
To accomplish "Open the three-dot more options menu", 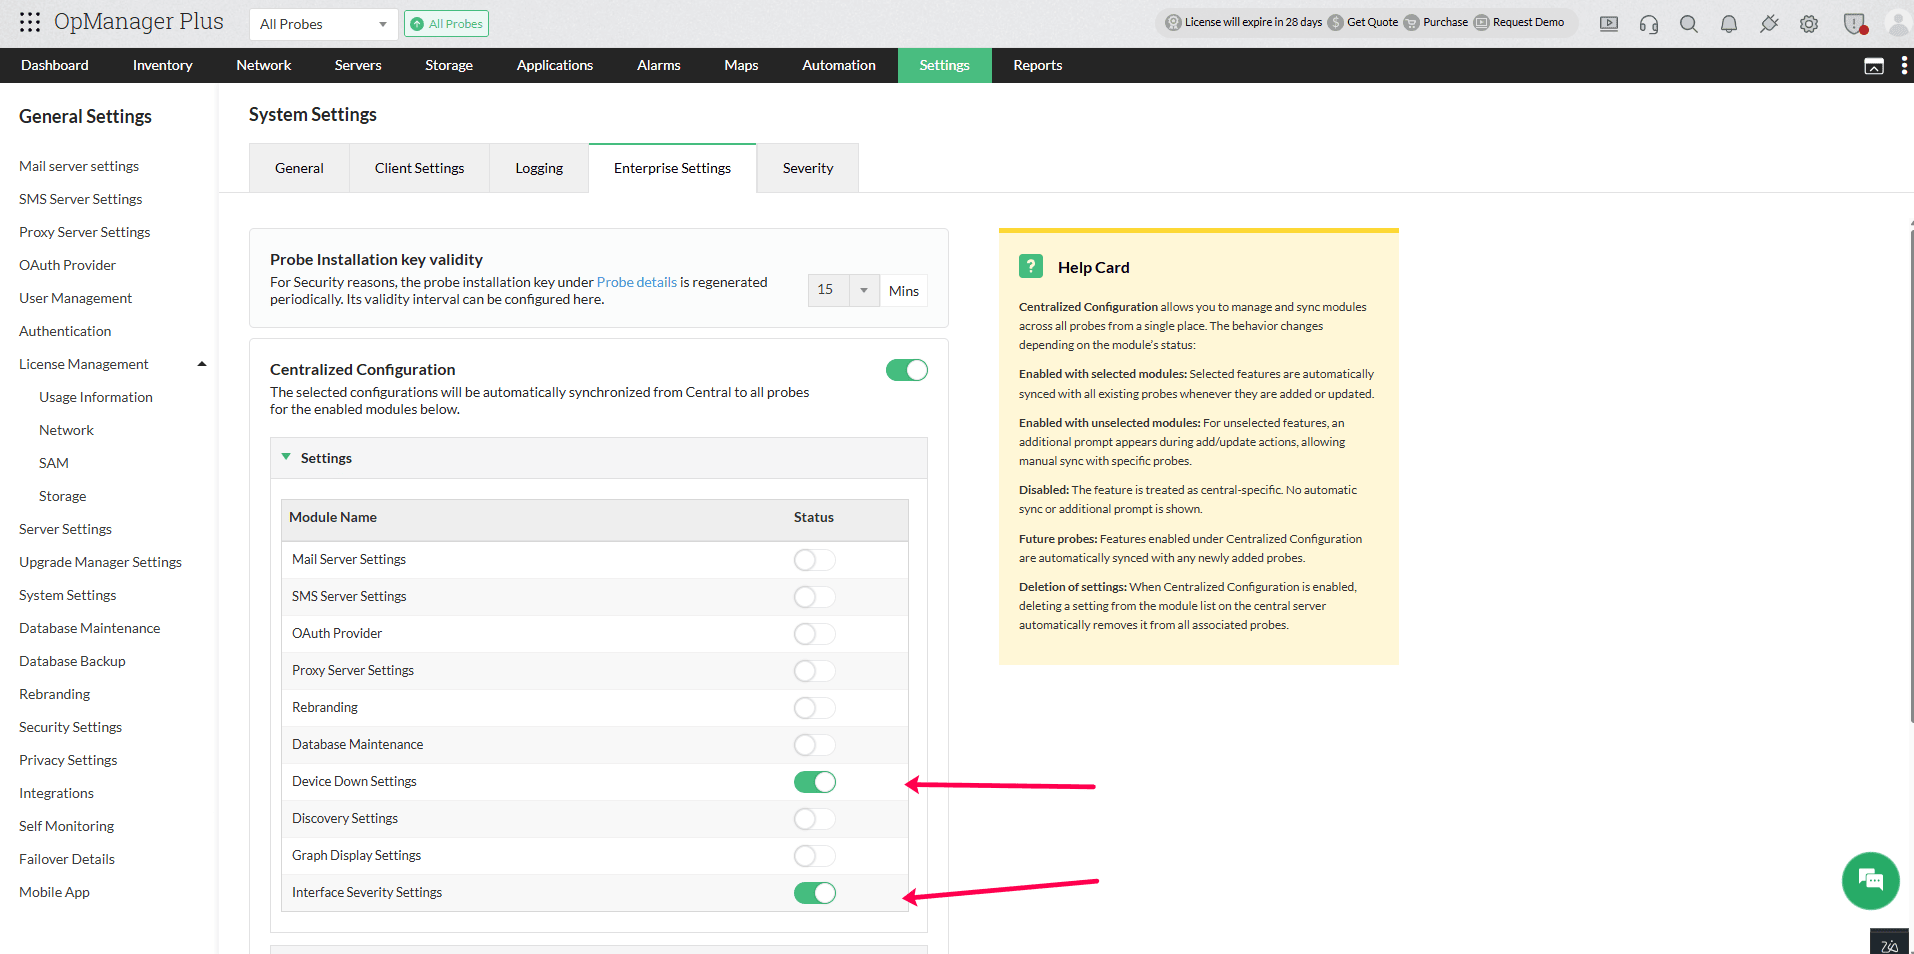I will click(1904, 65).
